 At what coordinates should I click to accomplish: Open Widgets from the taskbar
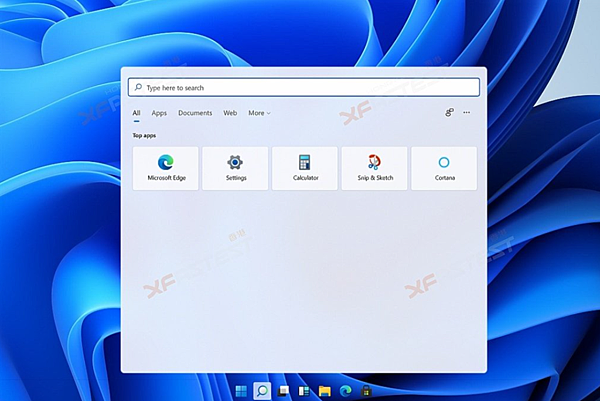point(304,391)
